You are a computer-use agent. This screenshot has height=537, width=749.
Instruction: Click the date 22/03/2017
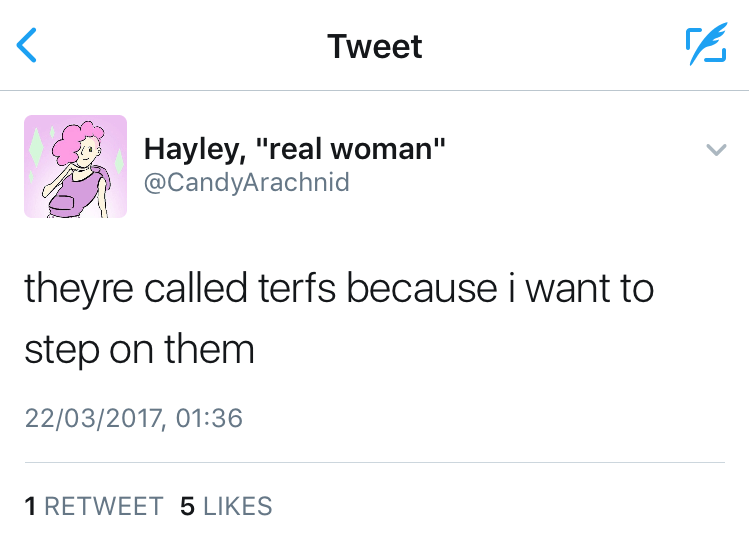click(x=94, y=417)
